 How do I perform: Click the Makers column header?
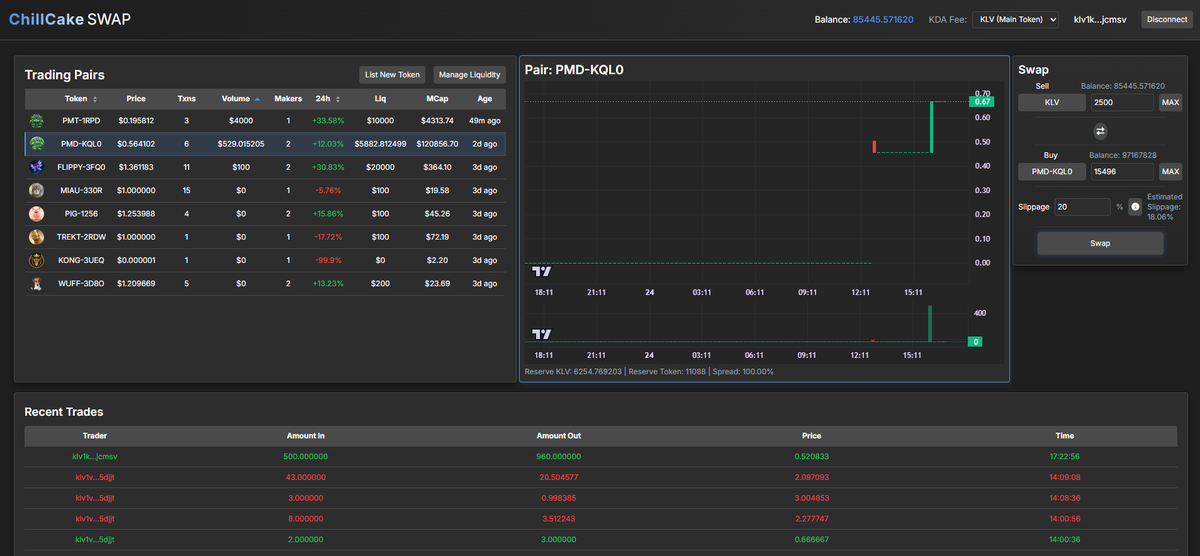point(288,99)
